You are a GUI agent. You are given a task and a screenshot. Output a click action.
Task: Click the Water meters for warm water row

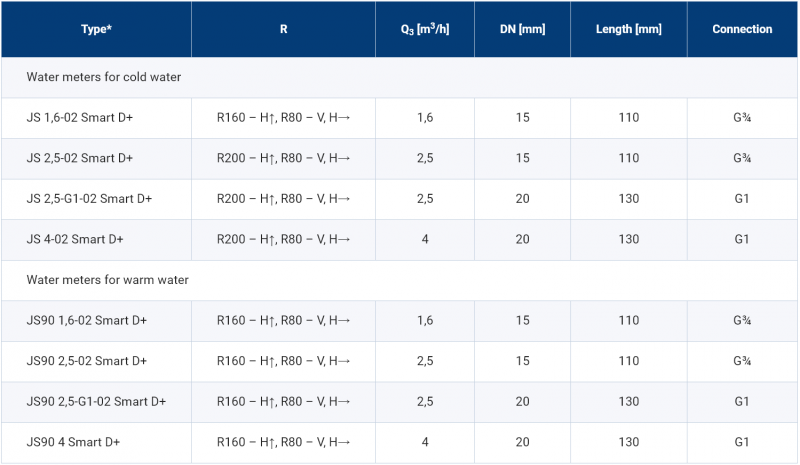[399, 280]
